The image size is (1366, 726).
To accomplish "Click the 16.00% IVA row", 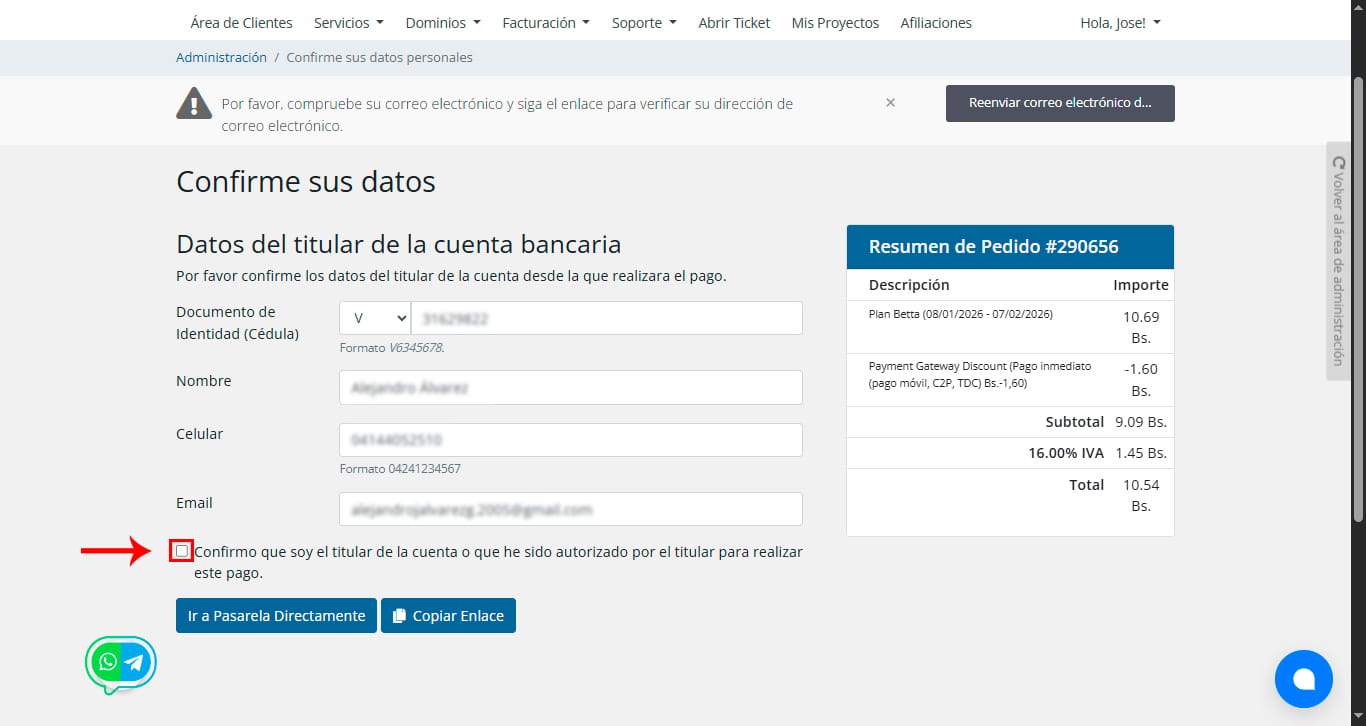I will tap(1010, 453).
